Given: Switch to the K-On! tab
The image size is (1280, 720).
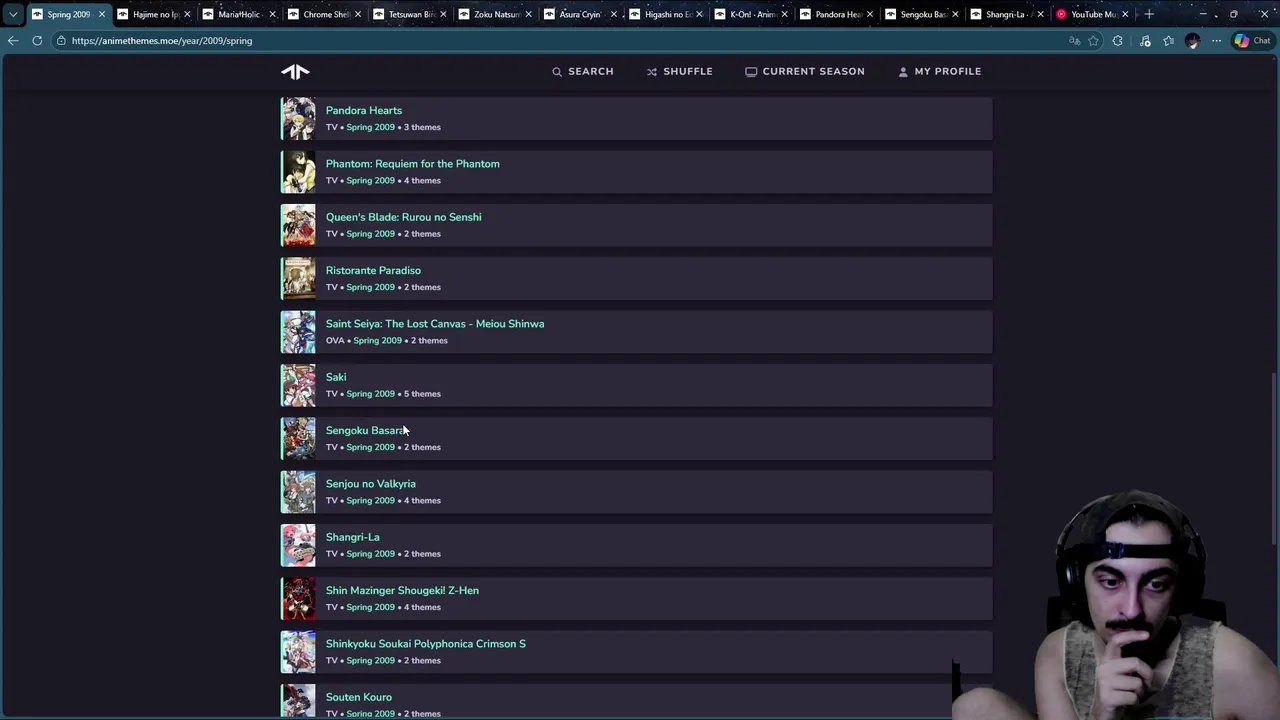Looking at the screenshot, I should click(752, 14).
